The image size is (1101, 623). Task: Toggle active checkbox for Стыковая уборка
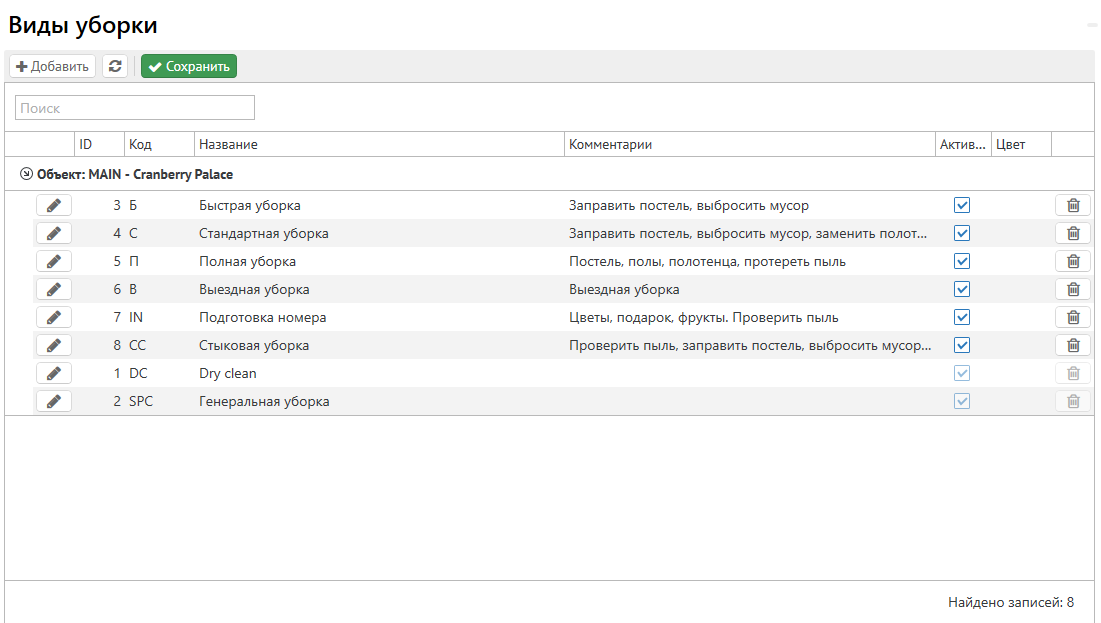(962, 345)
